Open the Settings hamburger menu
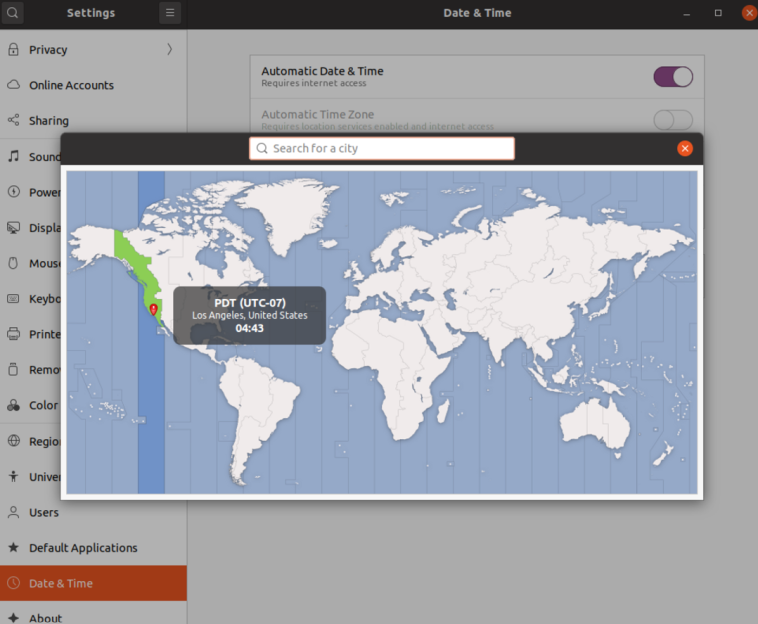The width and height of the screenshot is (758, 624). pos(170,13)
